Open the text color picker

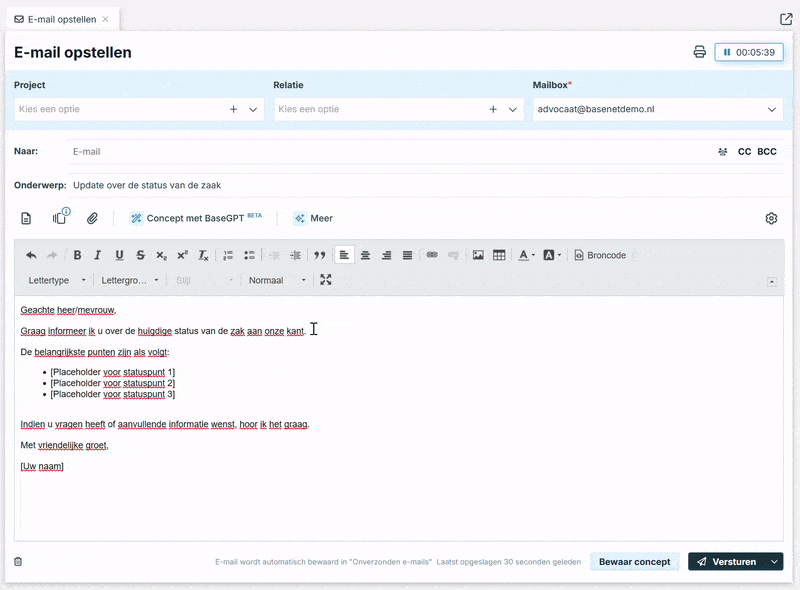coord(526,256)
